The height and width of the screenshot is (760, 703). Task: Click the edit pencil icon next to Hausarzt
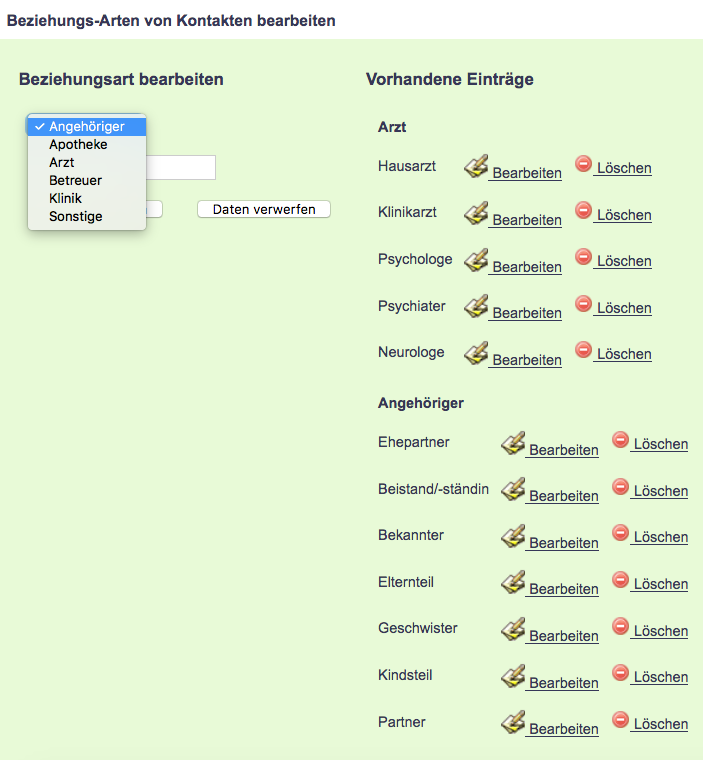476,167
